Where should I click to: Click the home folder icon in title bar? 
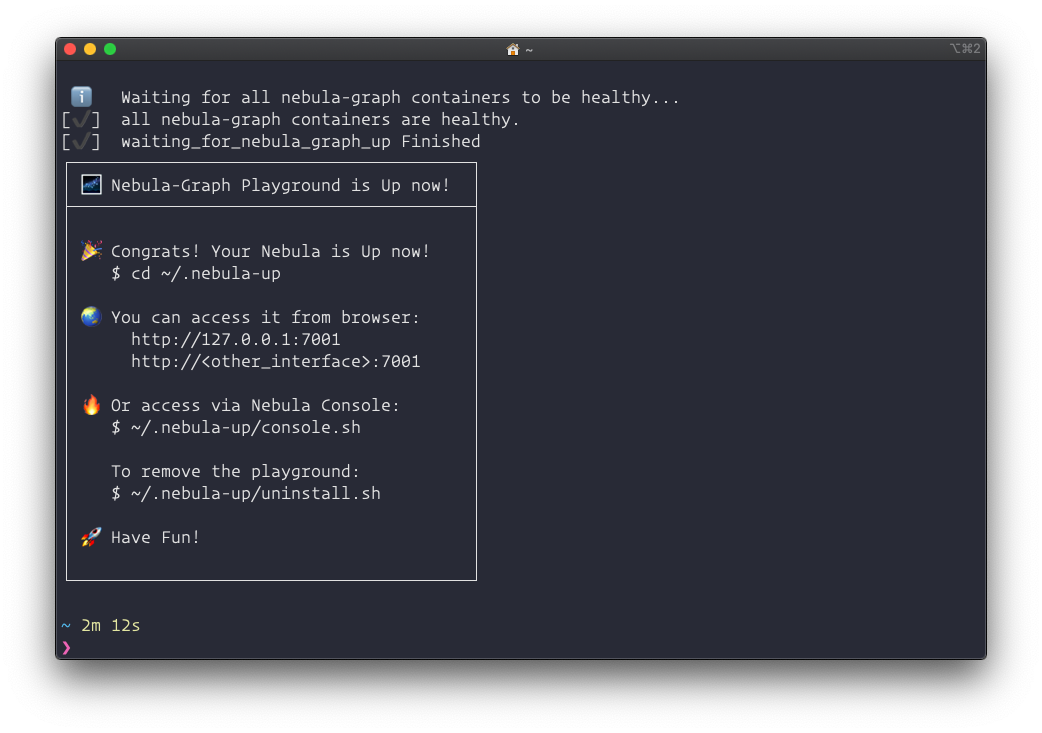pyautogui.click(x=513, y=49)
